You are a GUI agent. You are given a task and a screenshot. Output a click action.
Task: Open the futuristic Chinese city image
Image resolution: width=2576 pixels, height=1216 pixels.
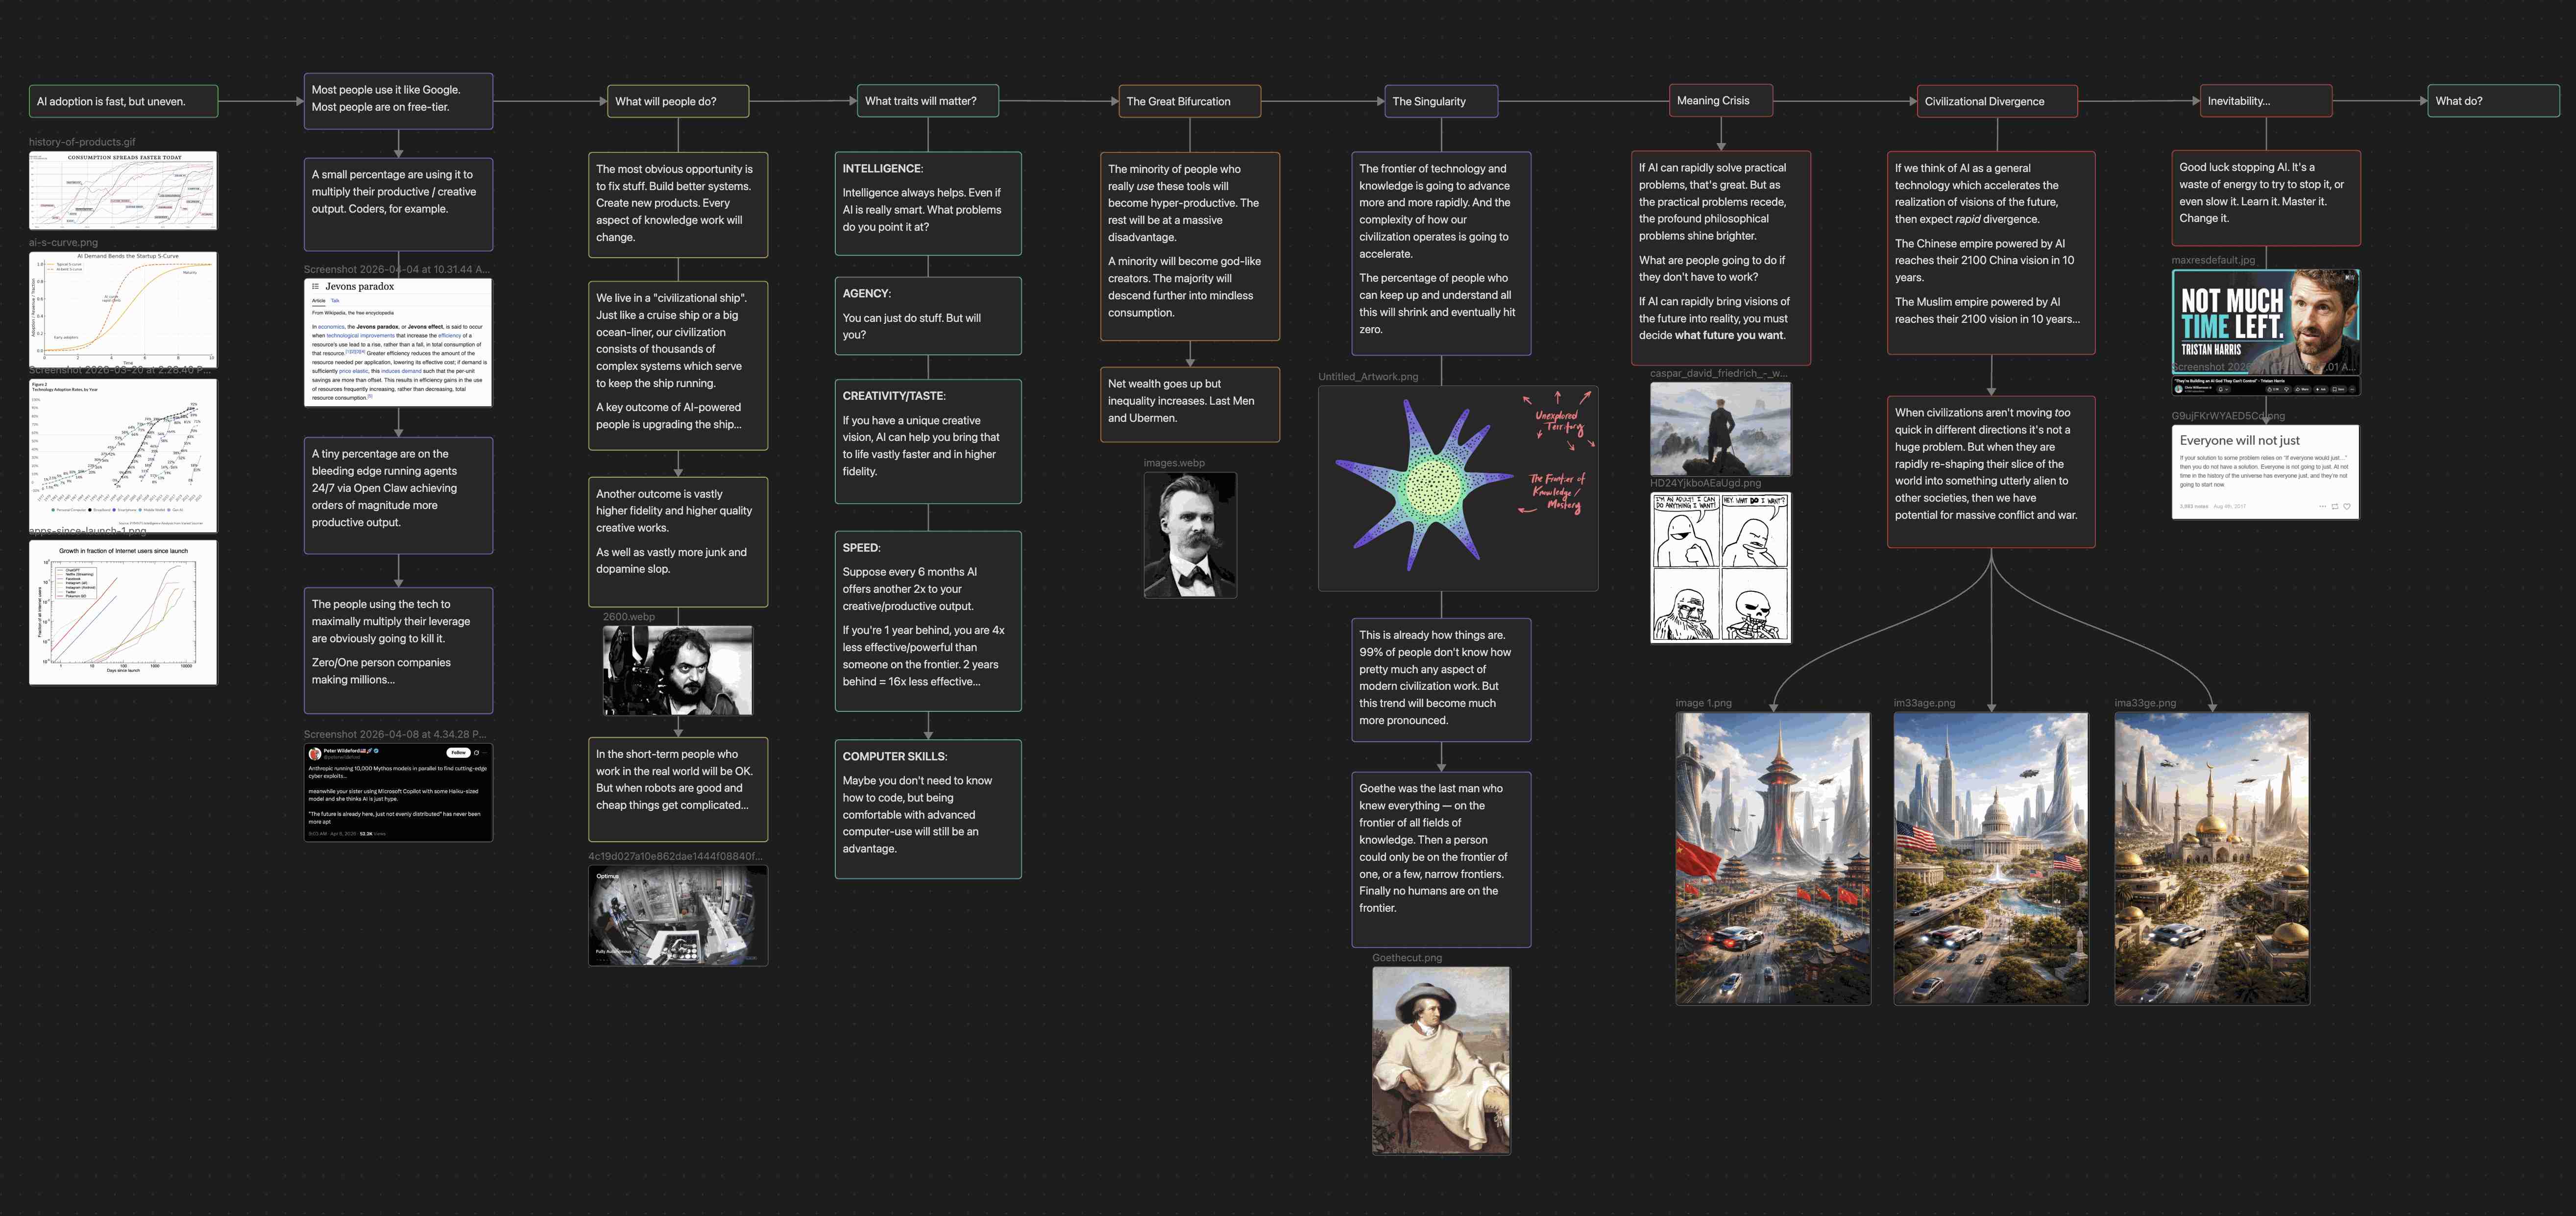(x=1773, y=858)
